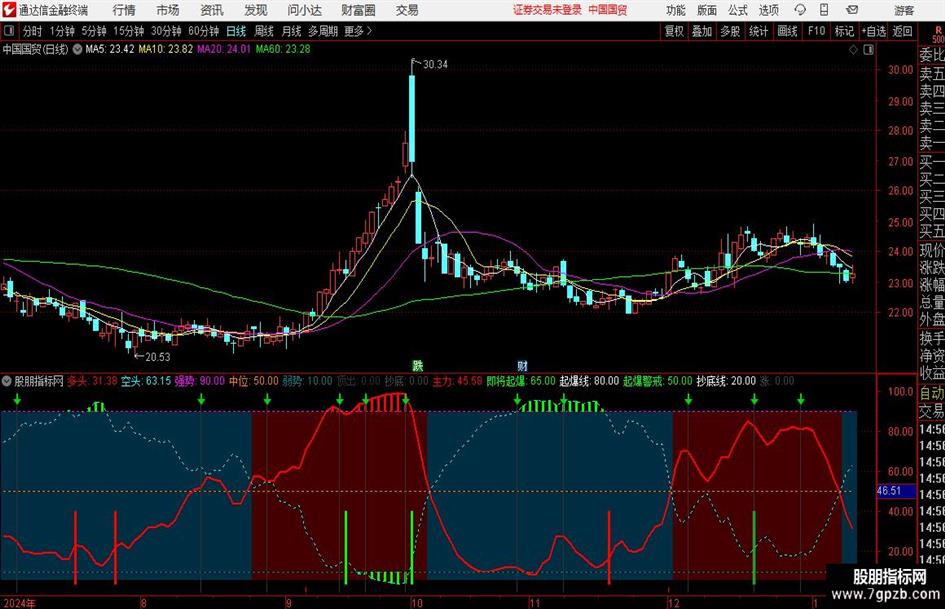Click the MA20: 24.01 value label
The image size is (945, 609).
click(x=224, y=49)
